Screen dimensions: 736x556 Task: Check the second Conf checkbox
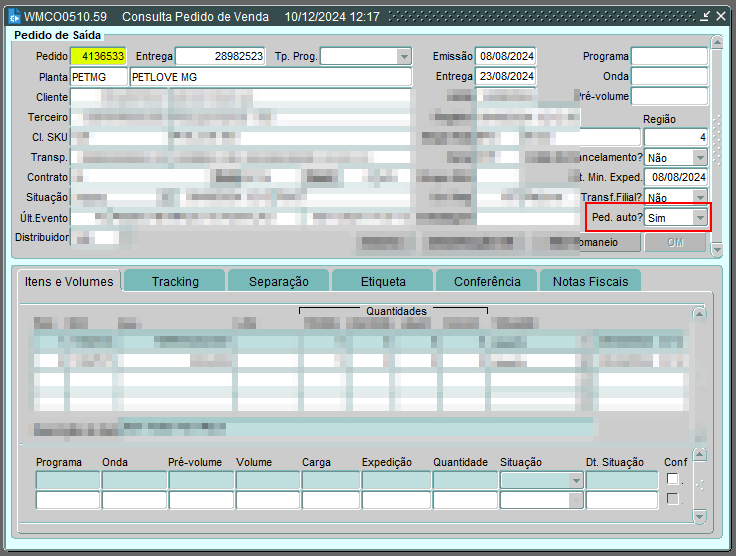tap(673, 499)
